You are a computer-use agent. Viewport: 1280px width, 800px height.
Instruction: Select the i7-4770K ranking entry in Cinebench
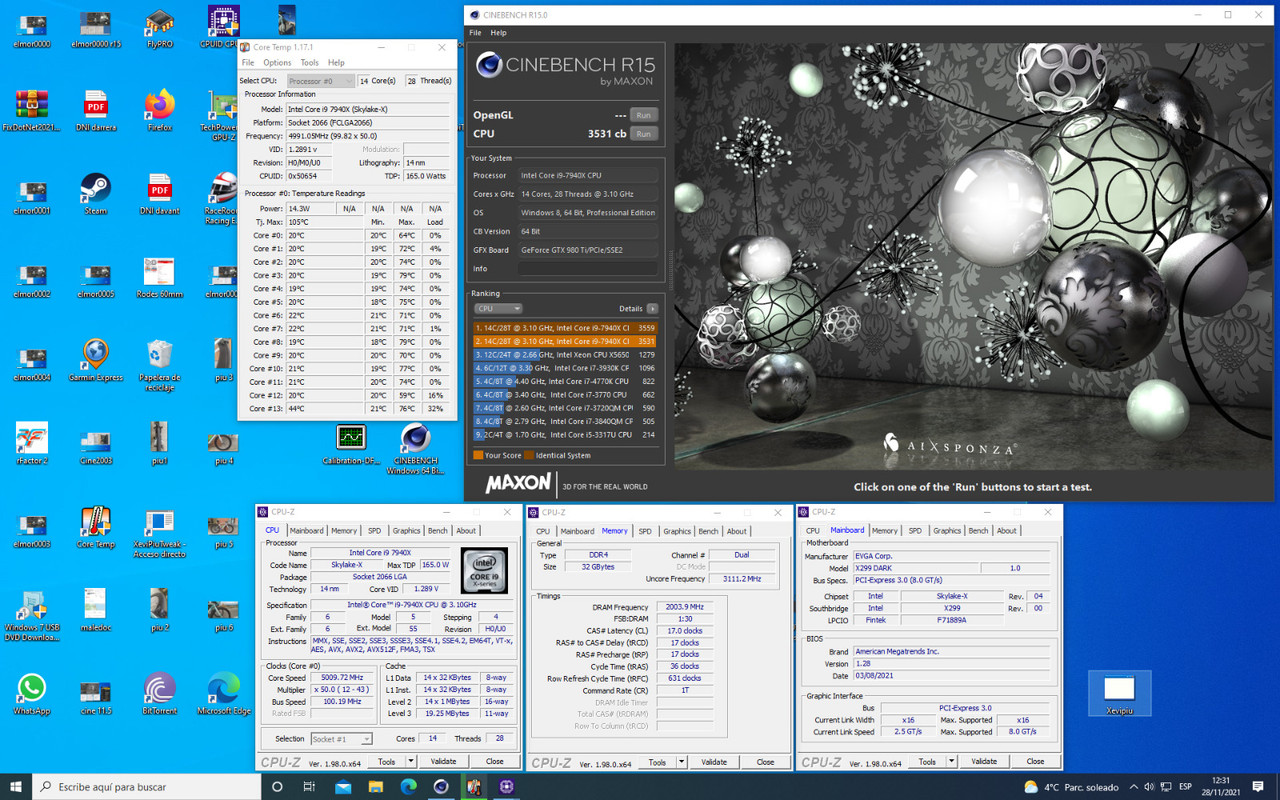tap(566, 381)
